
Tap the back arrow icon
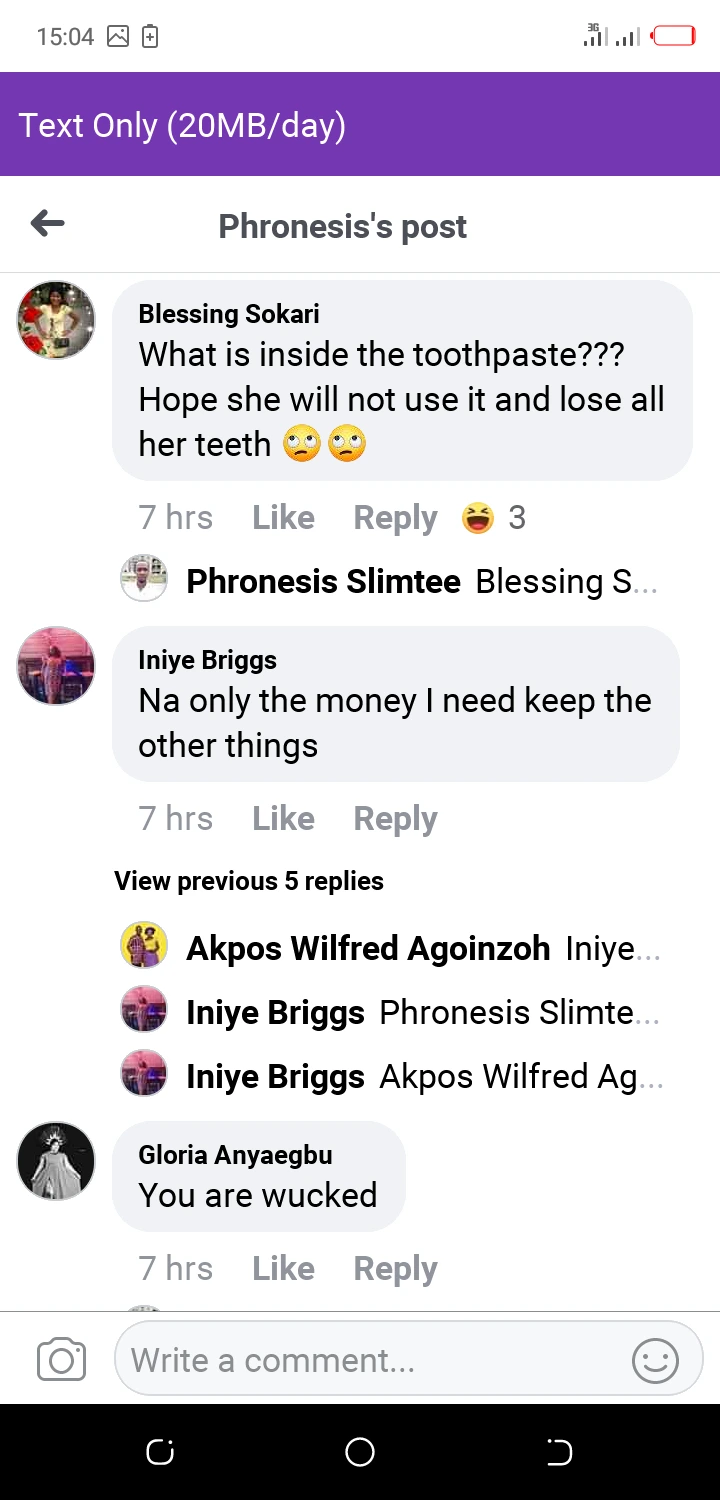(48, 224)
